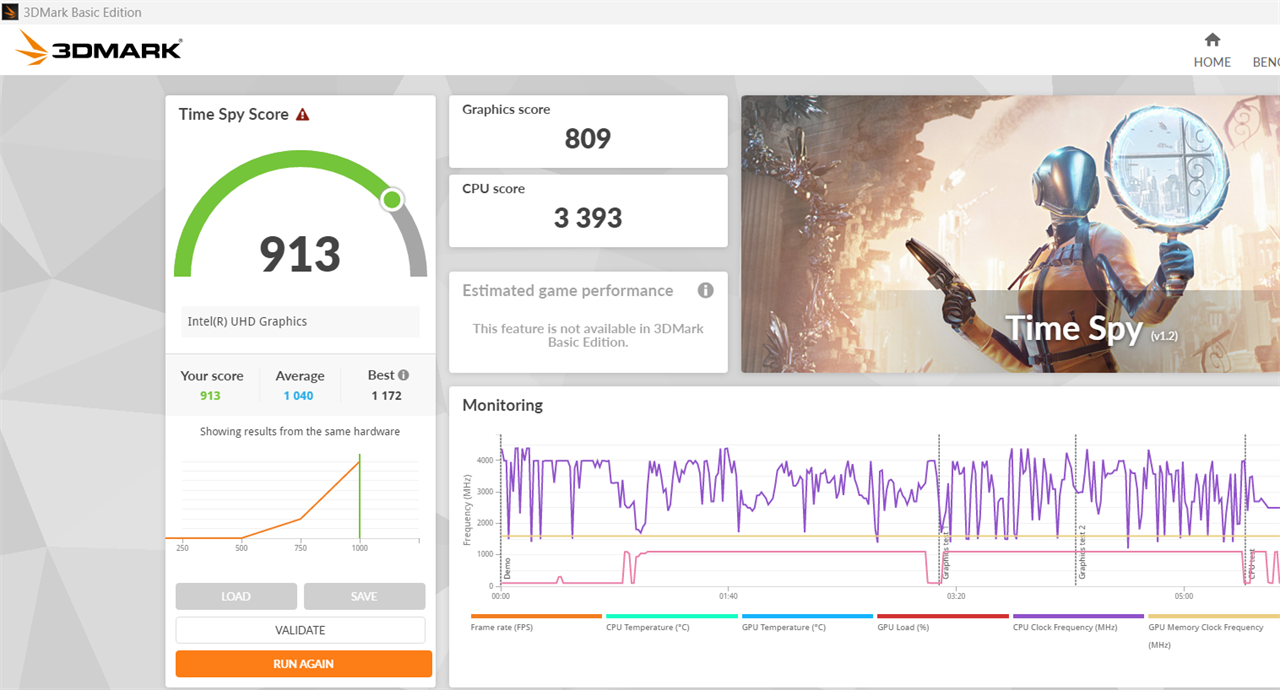Open the Home icon in navigation
This screenshot has height=690, width=1280.
pos(1212,40)
